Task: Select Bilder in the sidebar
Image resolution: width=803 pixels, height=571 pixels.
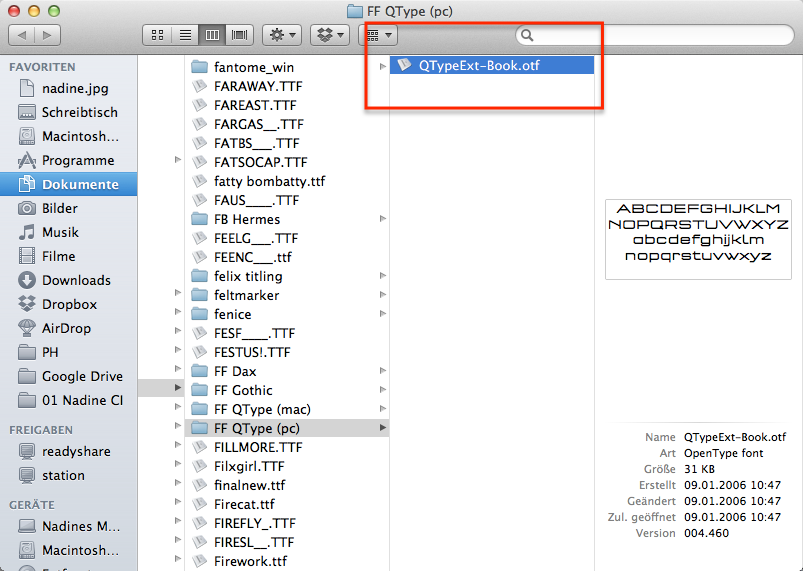Action: coord(60,208)
